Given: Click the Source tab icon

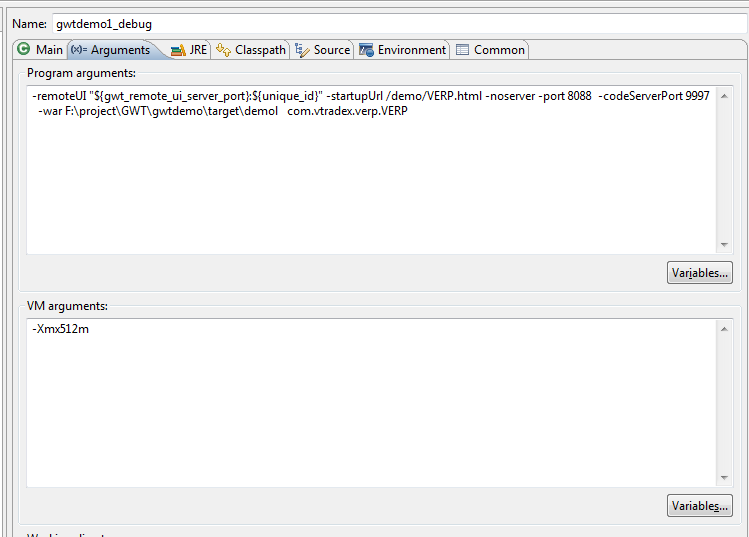Looking at the screenshot, I should point(302,50).
